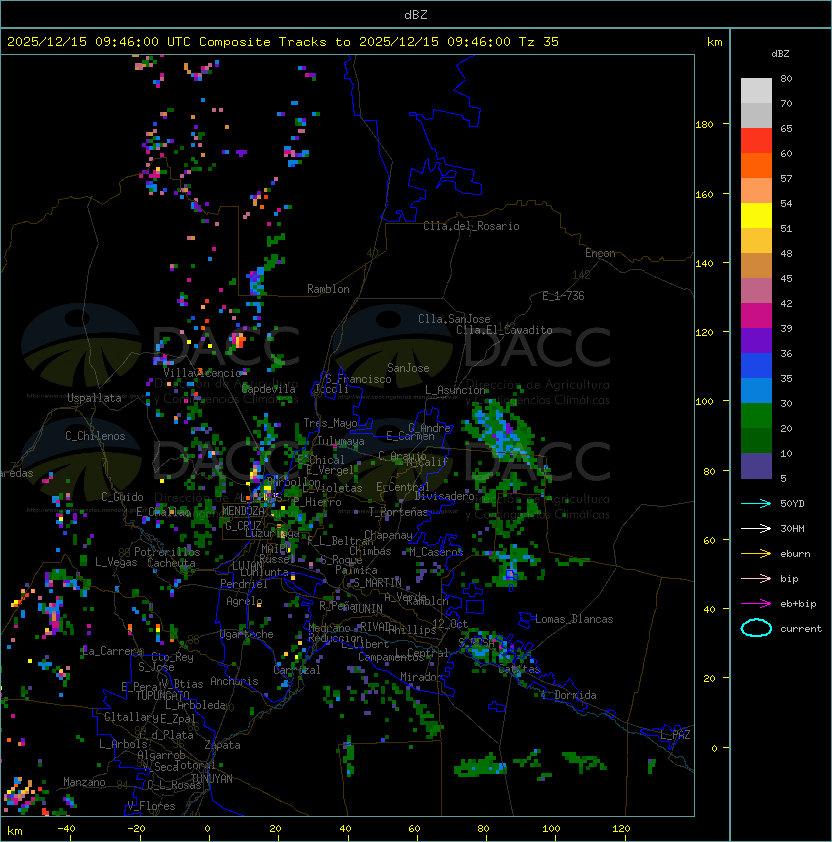Click the 'Encon' map label
This screenshot has height=842, width=832.
(x=600, y=253)
